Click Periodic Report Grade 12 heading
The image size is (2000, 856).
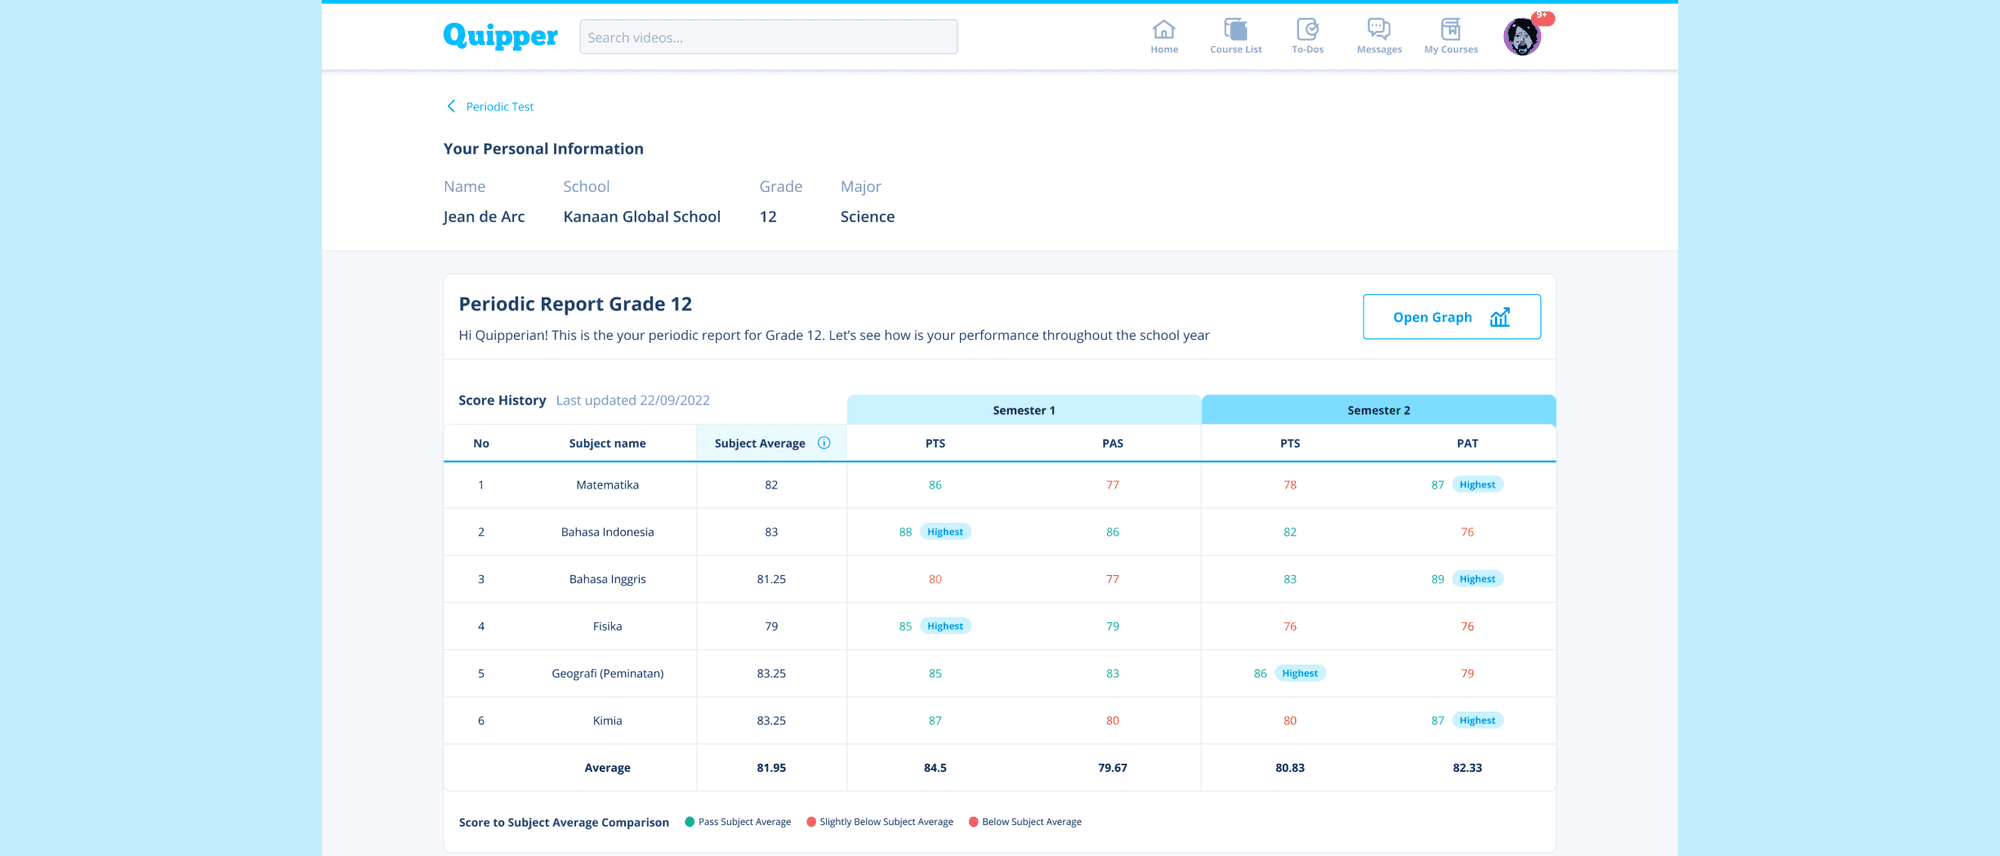(575, 304)
